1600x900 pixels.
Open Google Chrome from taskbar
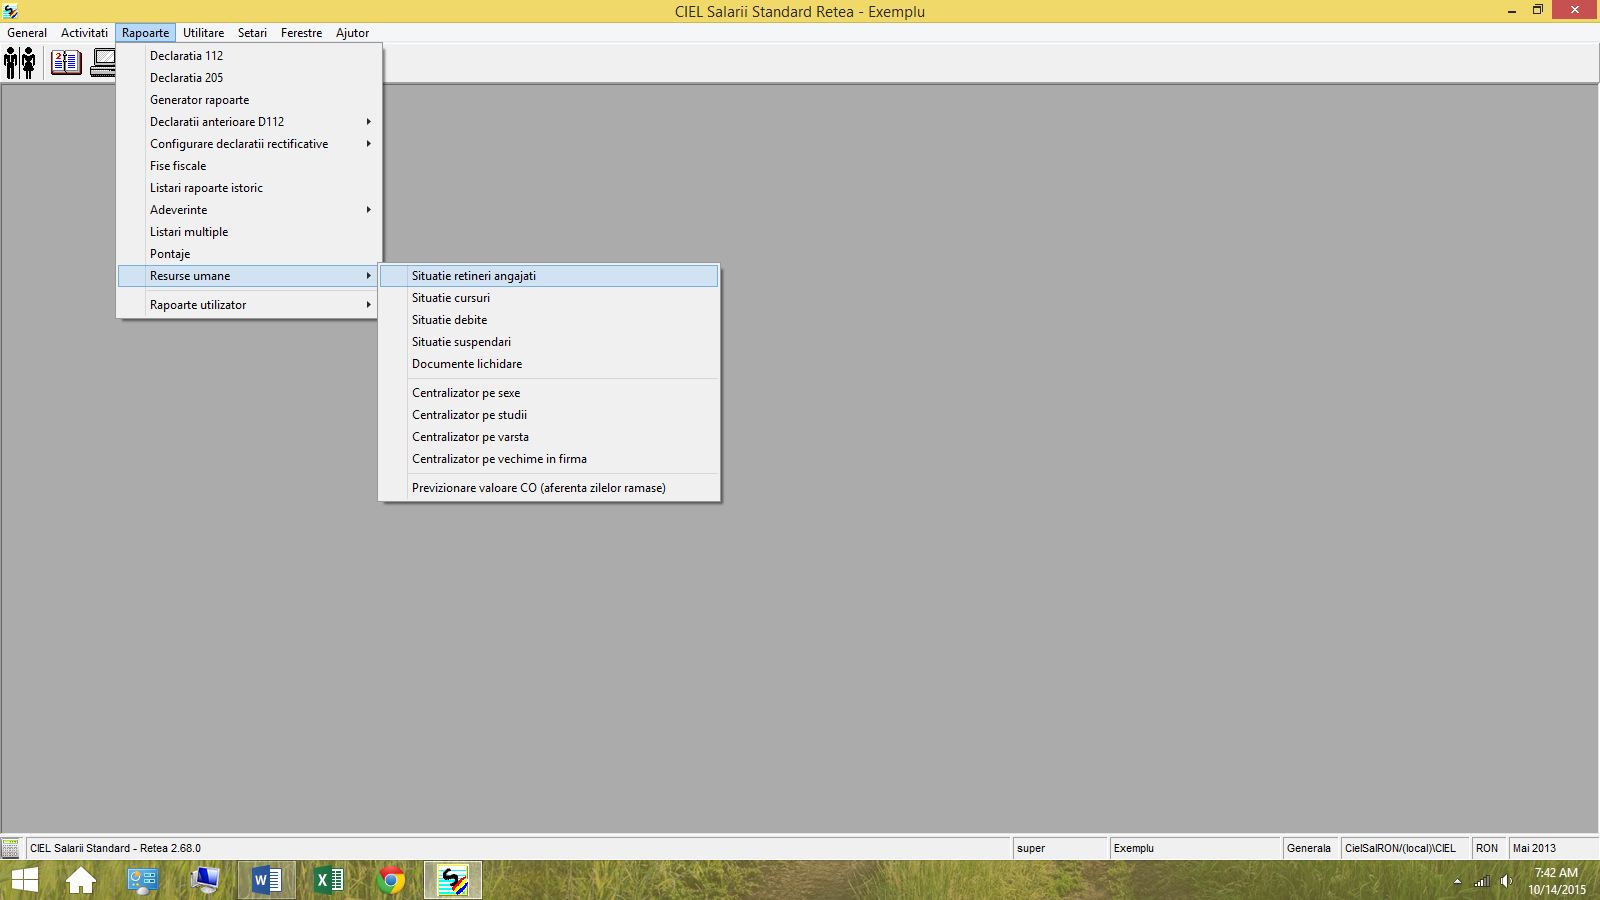point(391,880)
